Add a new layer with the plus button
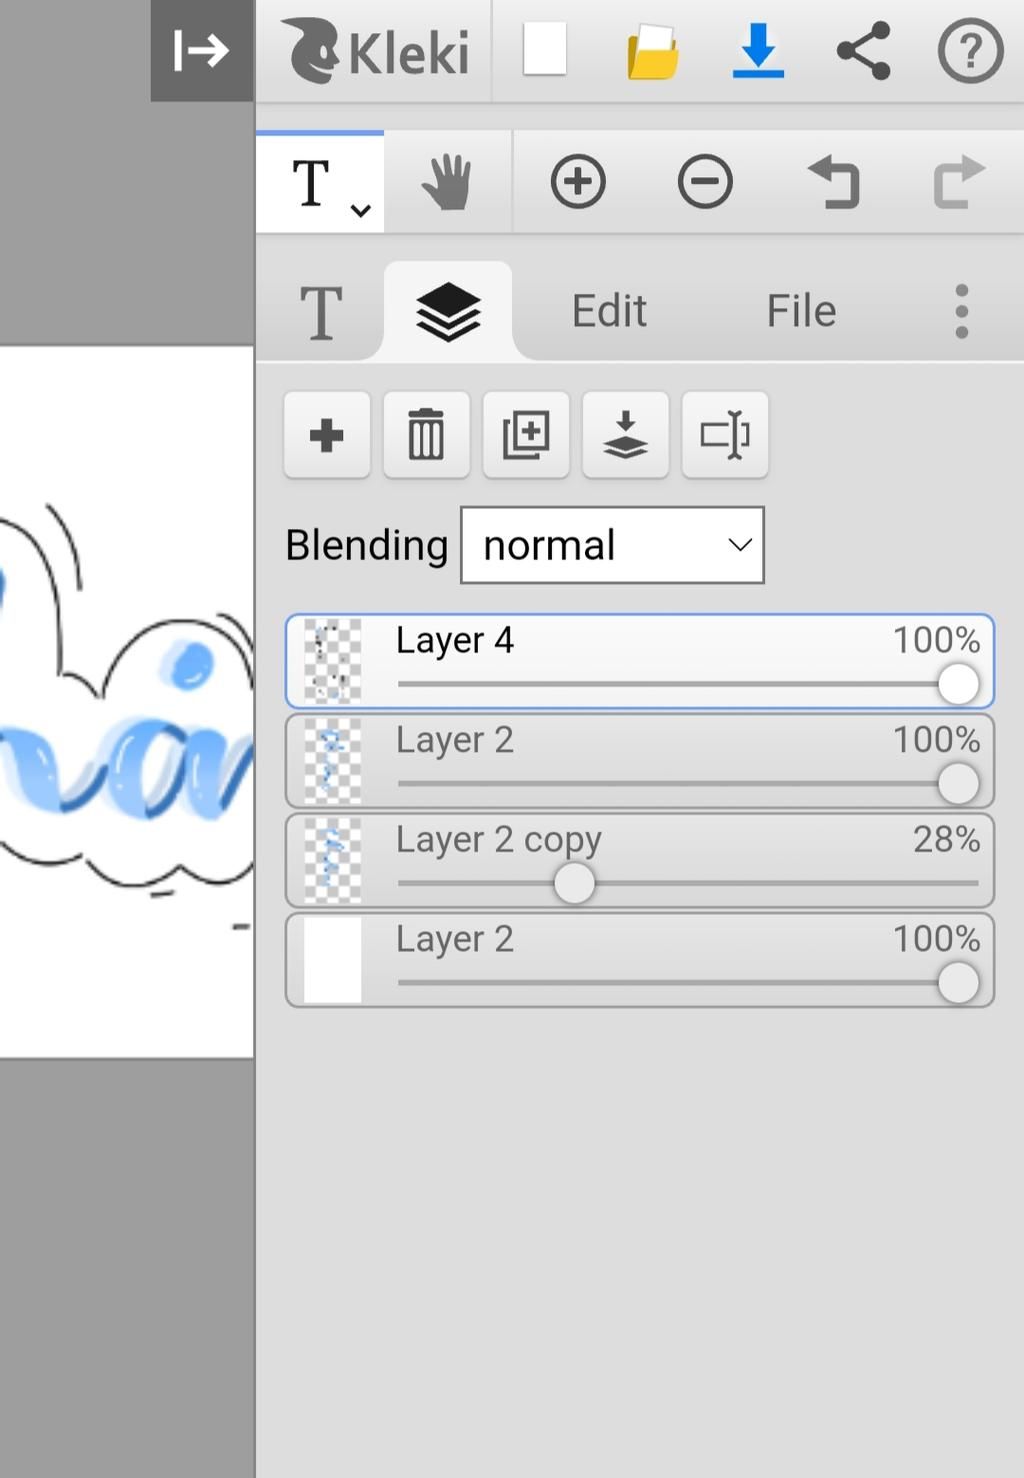The width and height of the screenshot is (1024, 1478). coord(327,435)
